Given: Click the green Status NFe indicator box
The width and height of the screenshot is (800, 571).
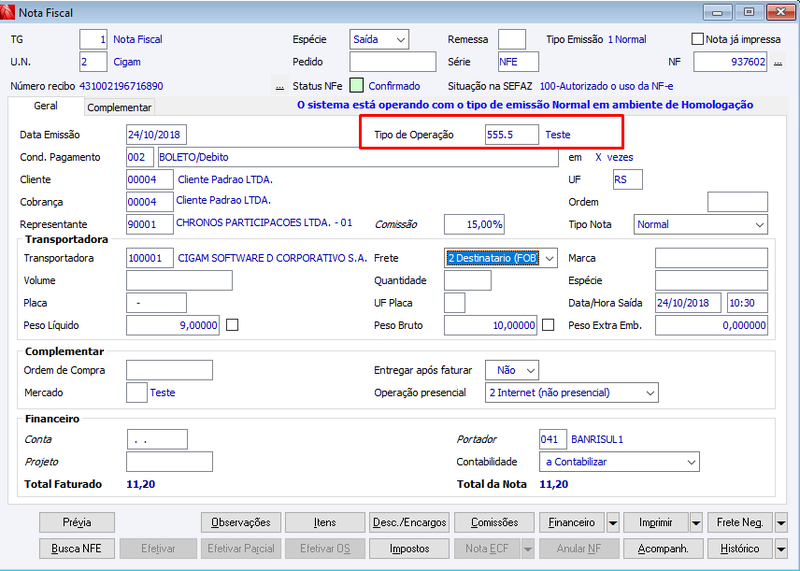Looking at the screenshot, I should (x=357, y=86).
